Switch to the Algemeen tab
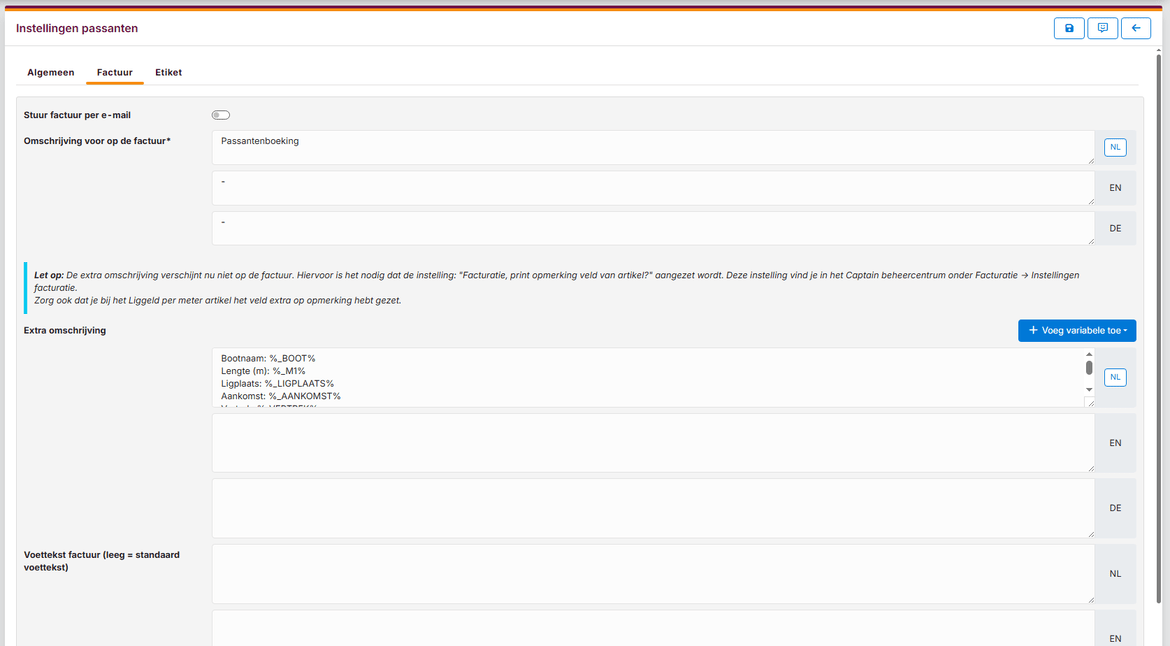 50,73
